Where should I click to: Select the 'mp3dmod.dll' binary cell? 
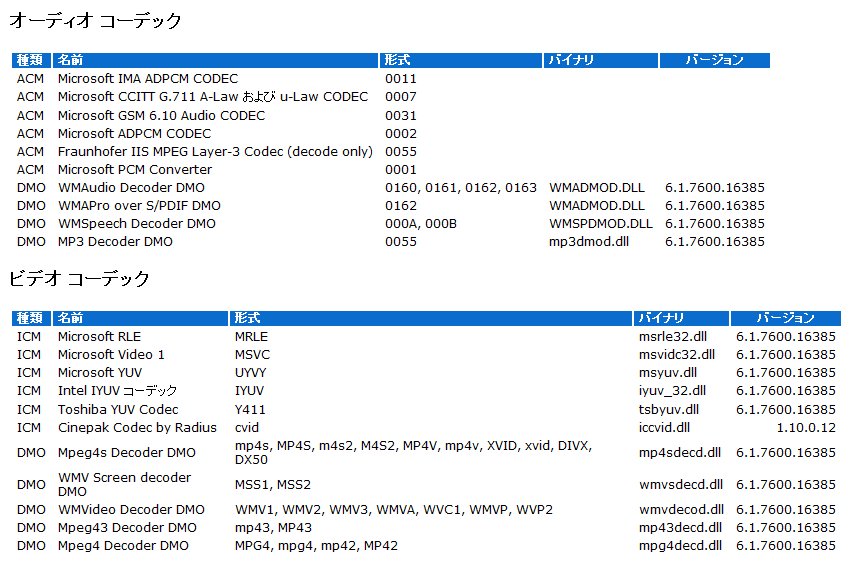589,241
